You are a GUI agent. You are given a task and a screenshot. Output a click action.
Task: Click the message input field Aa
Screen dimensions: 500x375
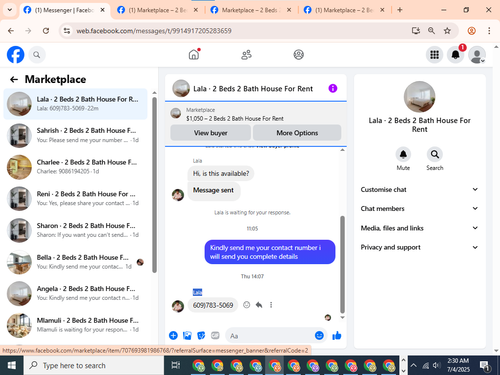[270, 336]
